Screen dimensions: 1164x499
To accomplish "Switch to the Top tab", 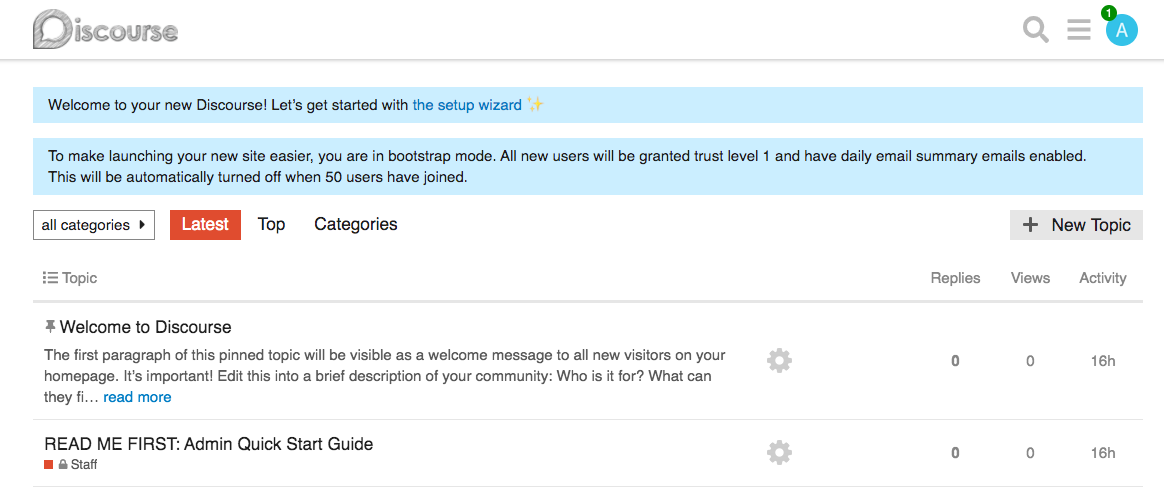I will tap(271, 225).
